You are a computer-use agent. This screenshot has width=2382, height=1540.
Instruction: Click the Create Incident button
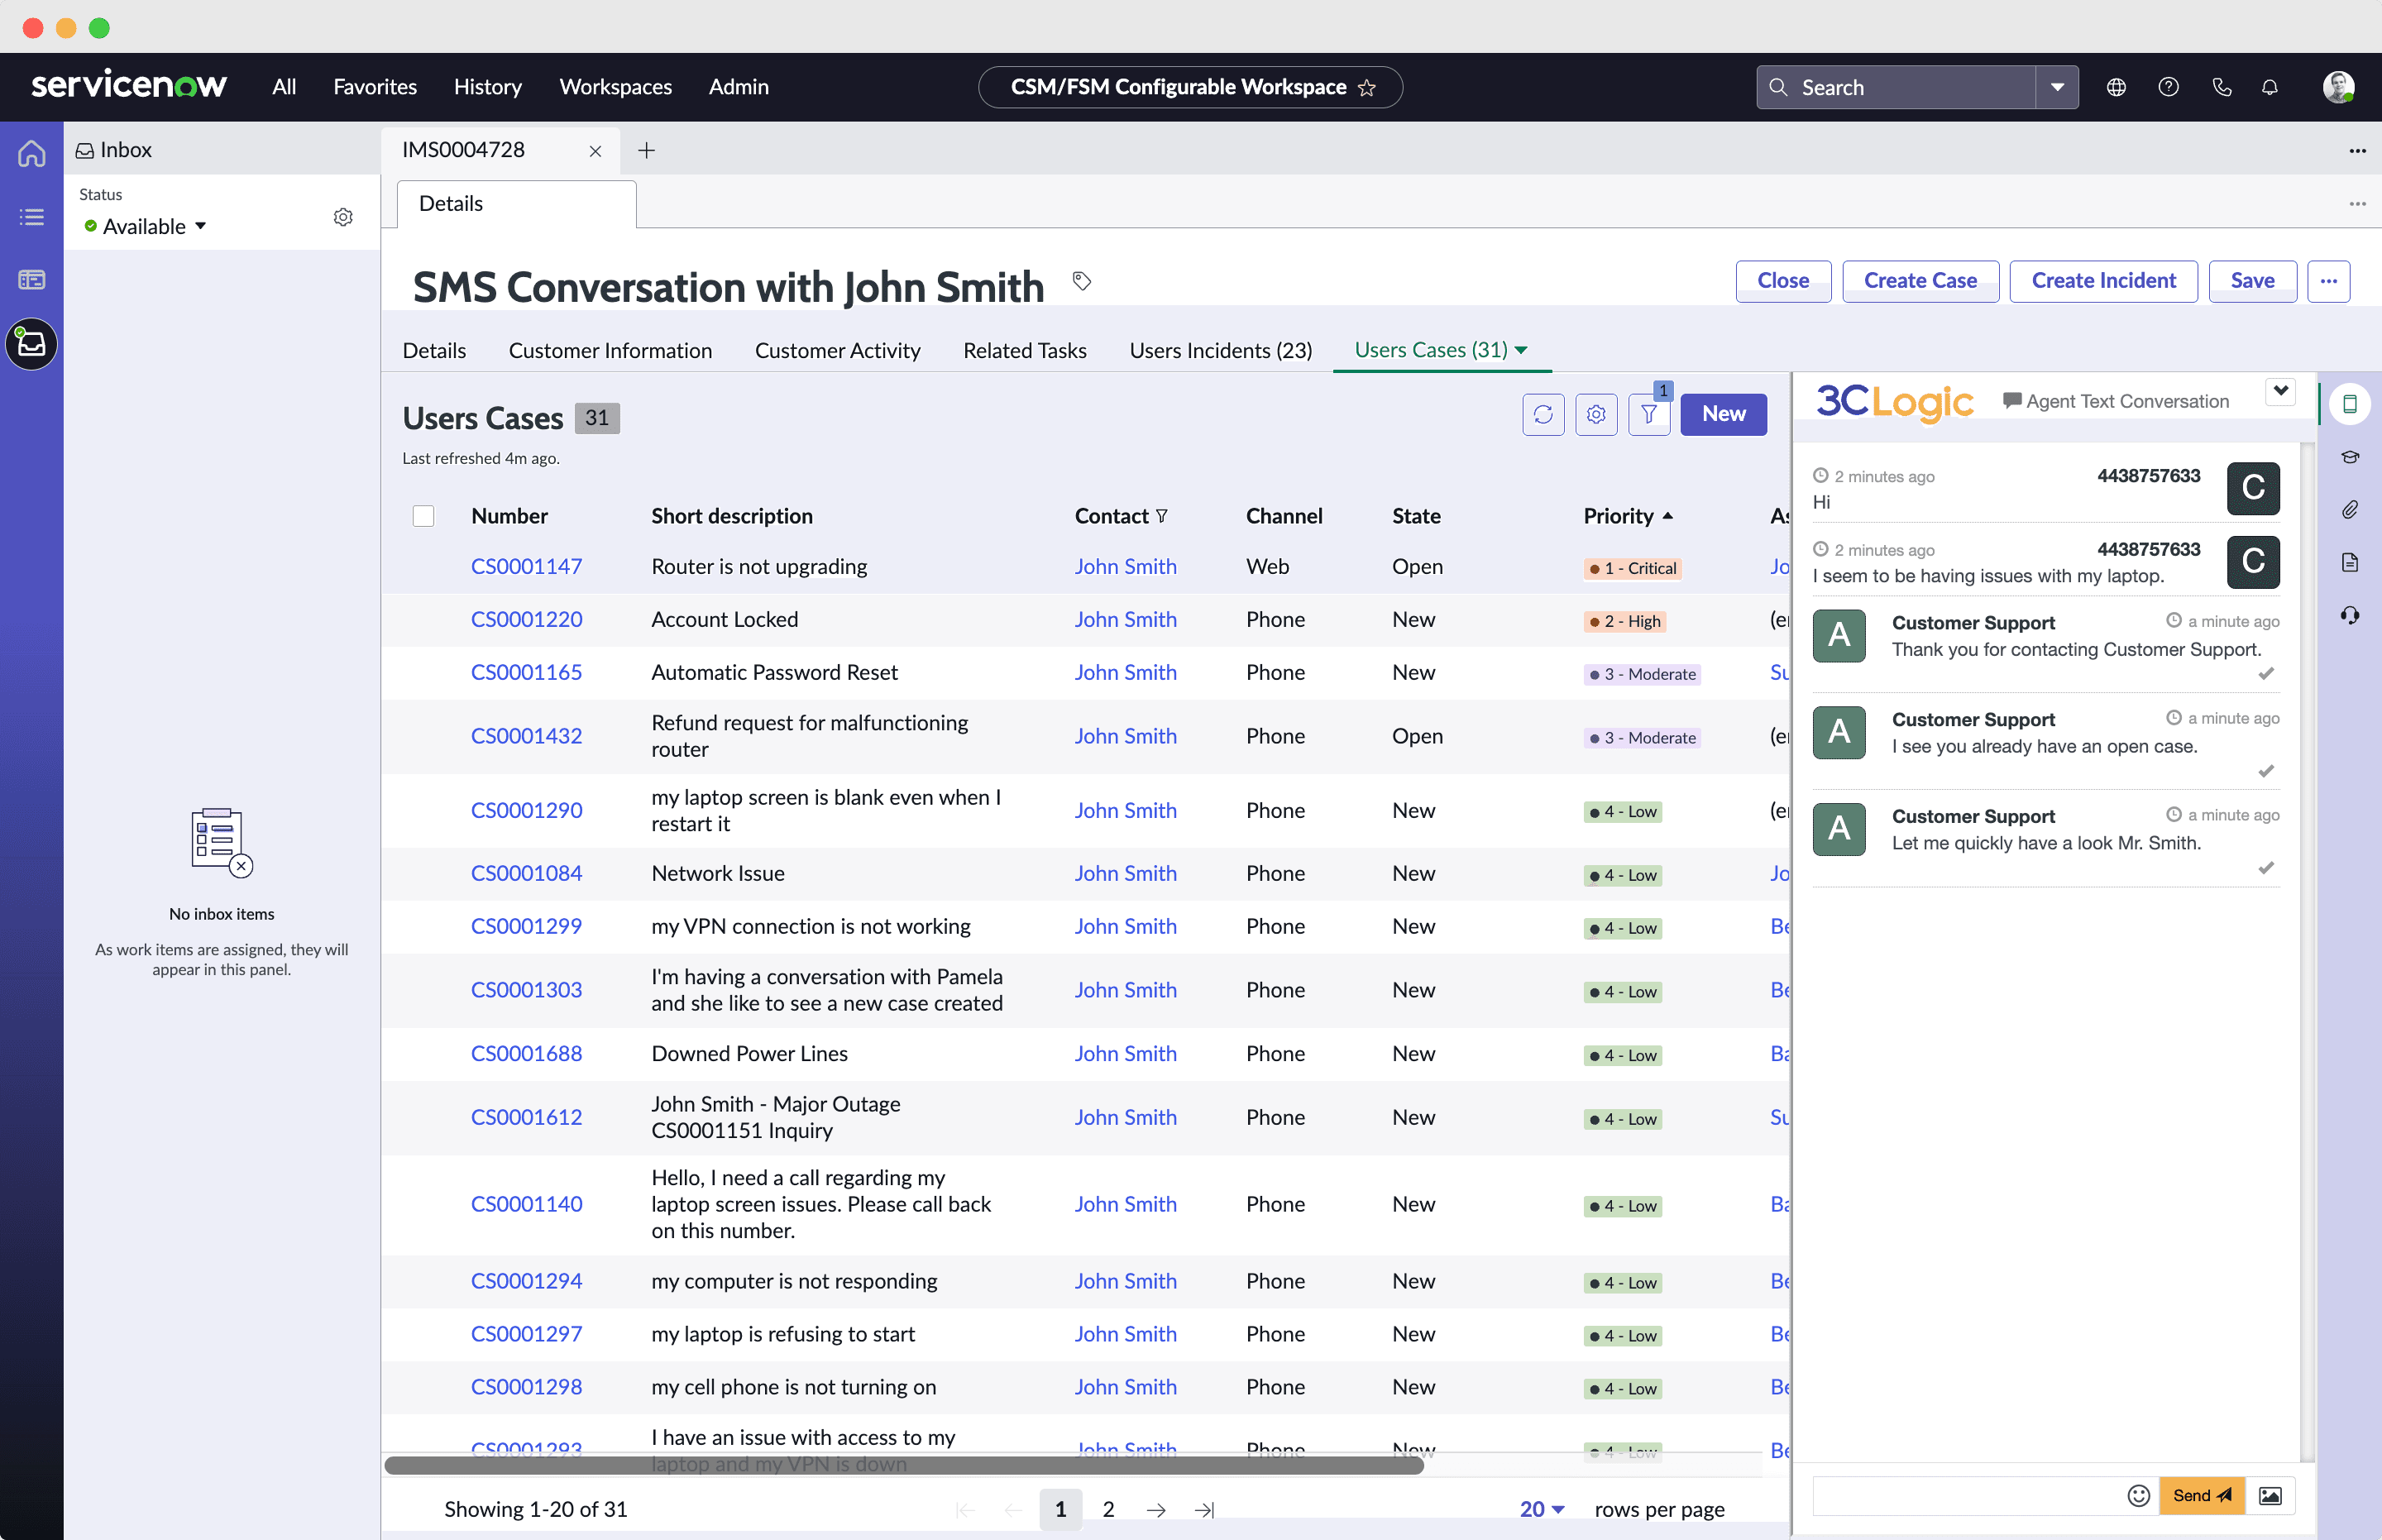2103,281
